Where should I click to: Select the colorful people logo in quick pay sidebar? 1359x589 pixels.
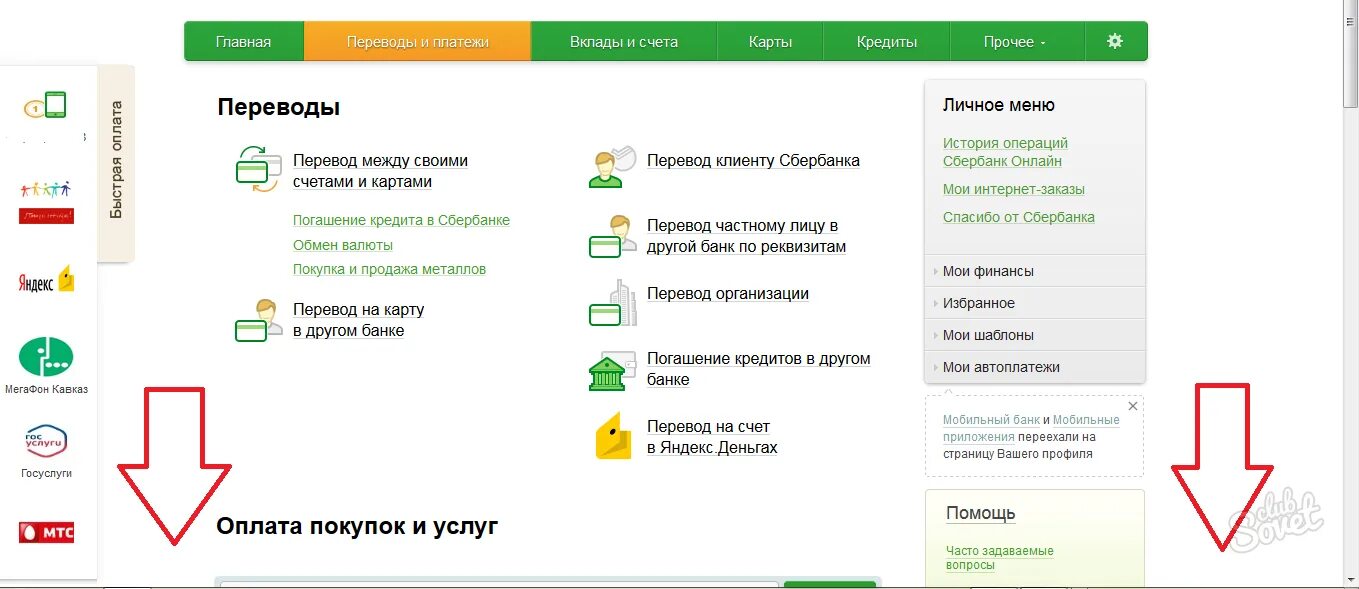46,201
